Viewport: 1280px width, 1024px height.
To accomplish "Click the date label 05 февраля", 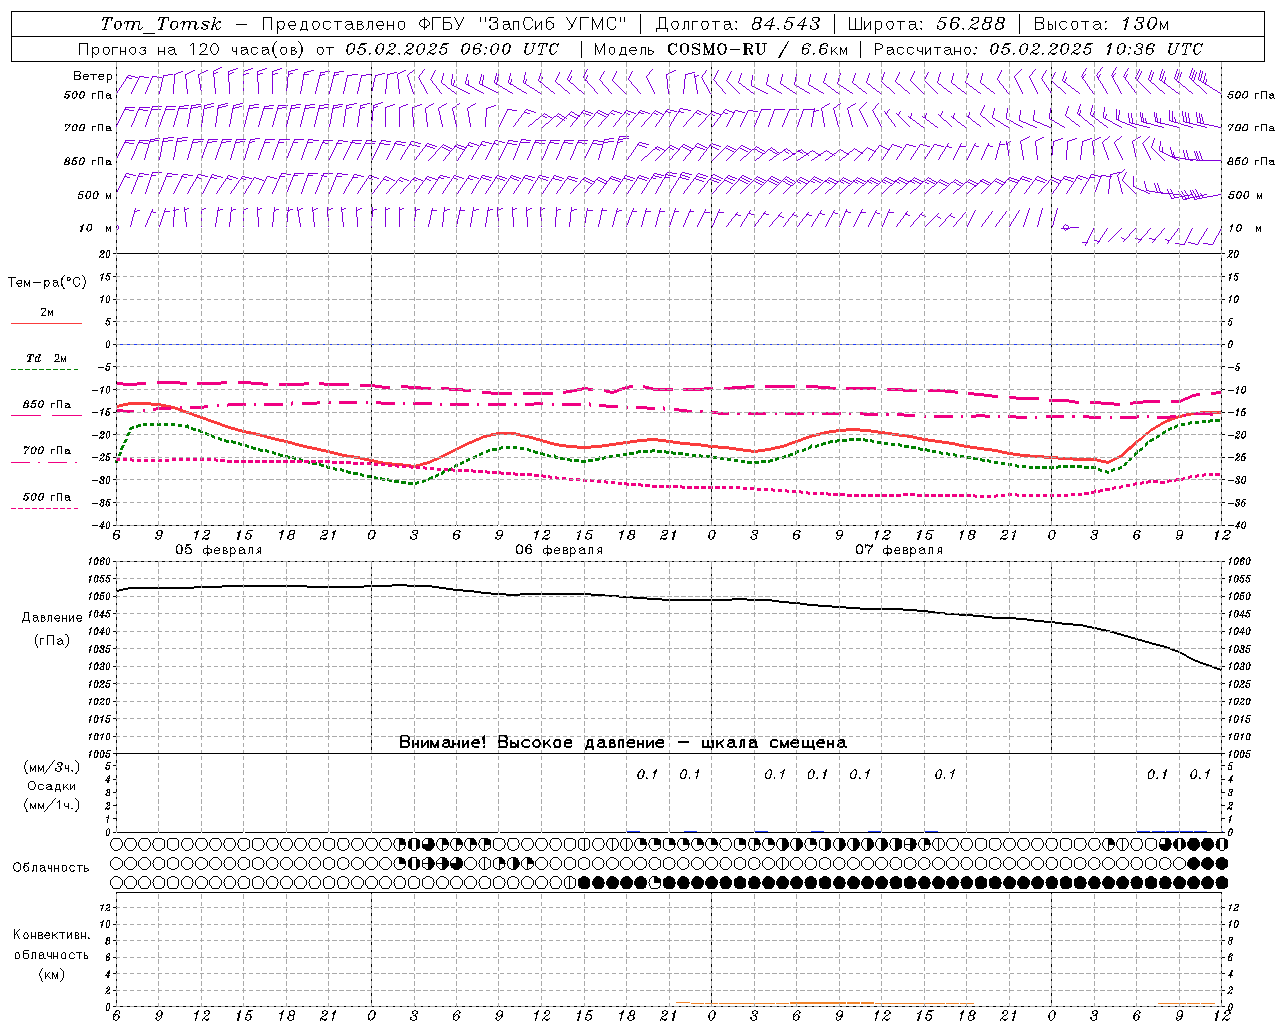I will point(219,550).
